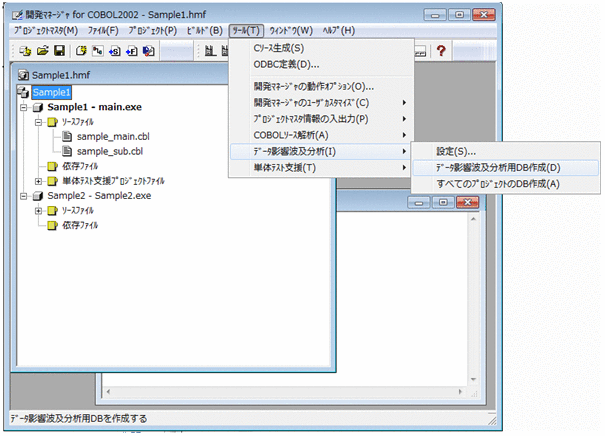Select the データ影響波及分析(I) menu entry
The height and width of the screenshot is (436, 605).
pyautogui.click(x=321, y=151)
